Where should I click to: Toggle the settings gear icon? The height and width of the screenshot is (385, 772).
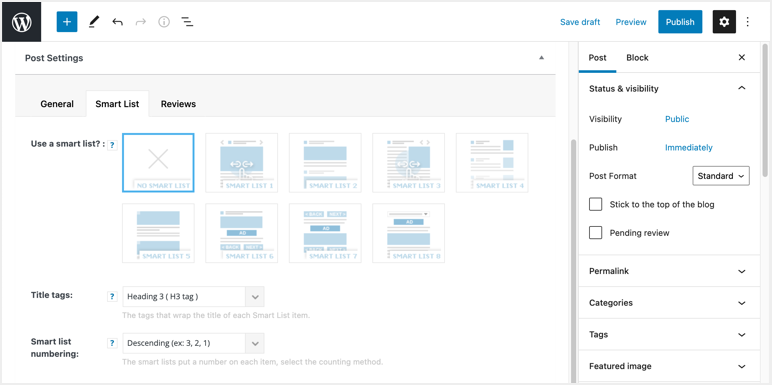pyautogui.click(x=724, y=22)
